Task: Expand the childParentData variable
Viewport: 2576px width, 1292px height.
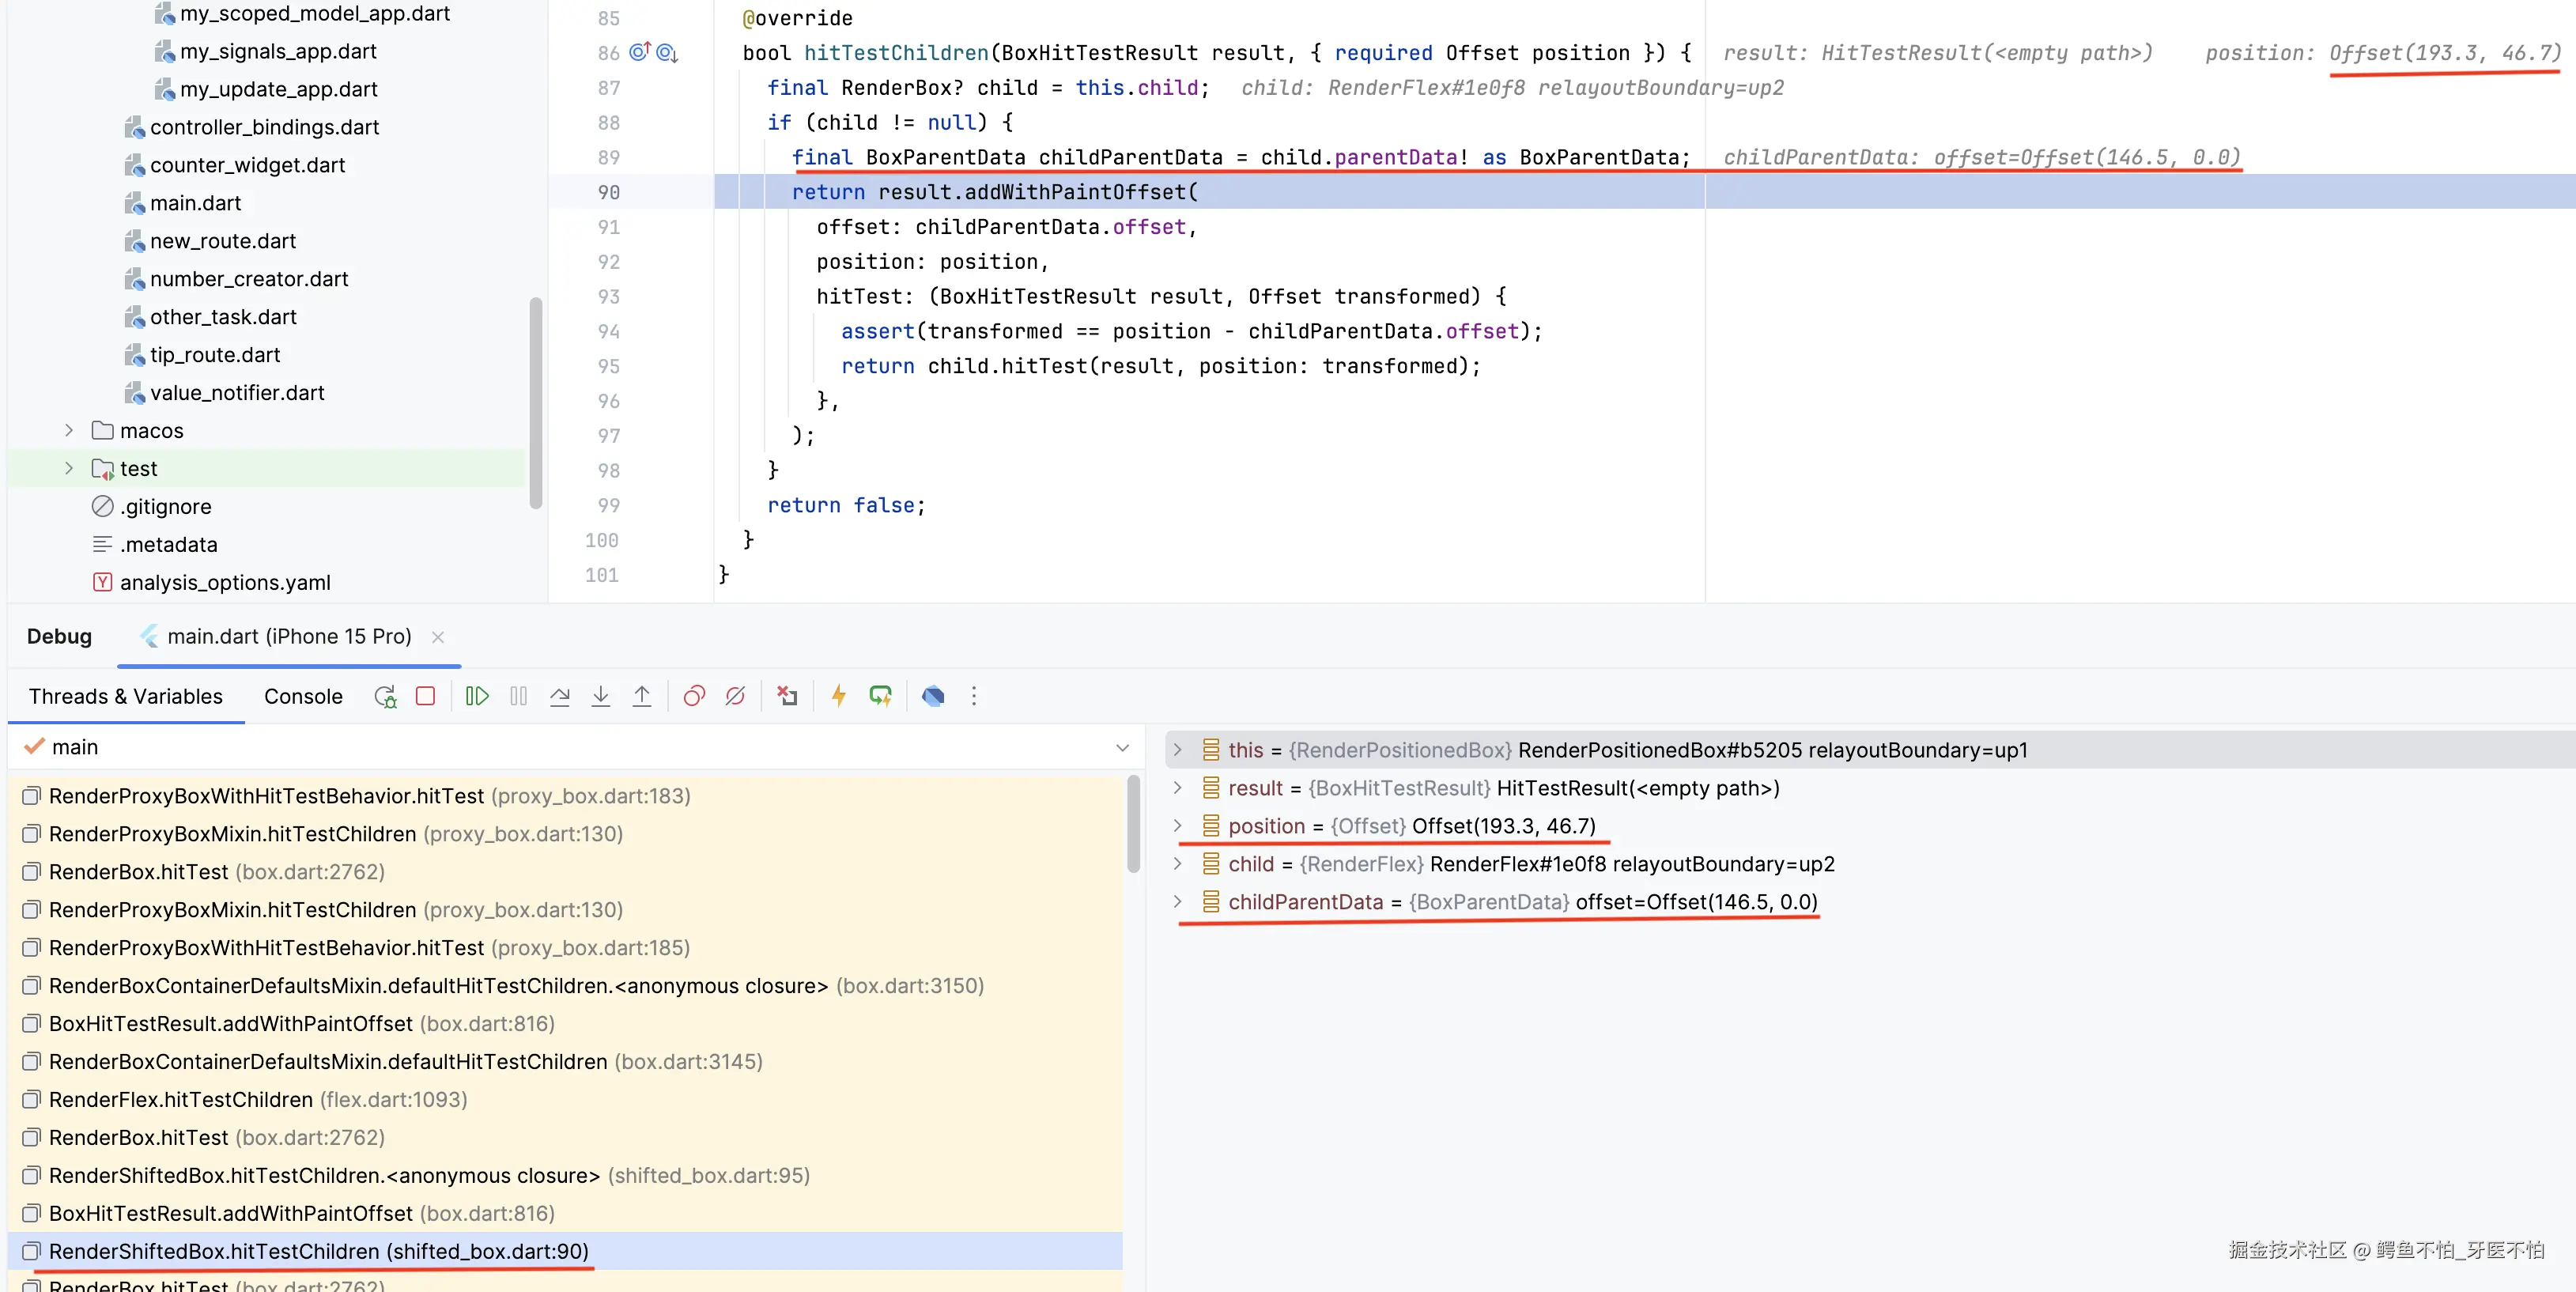Action: (1177, 902)
